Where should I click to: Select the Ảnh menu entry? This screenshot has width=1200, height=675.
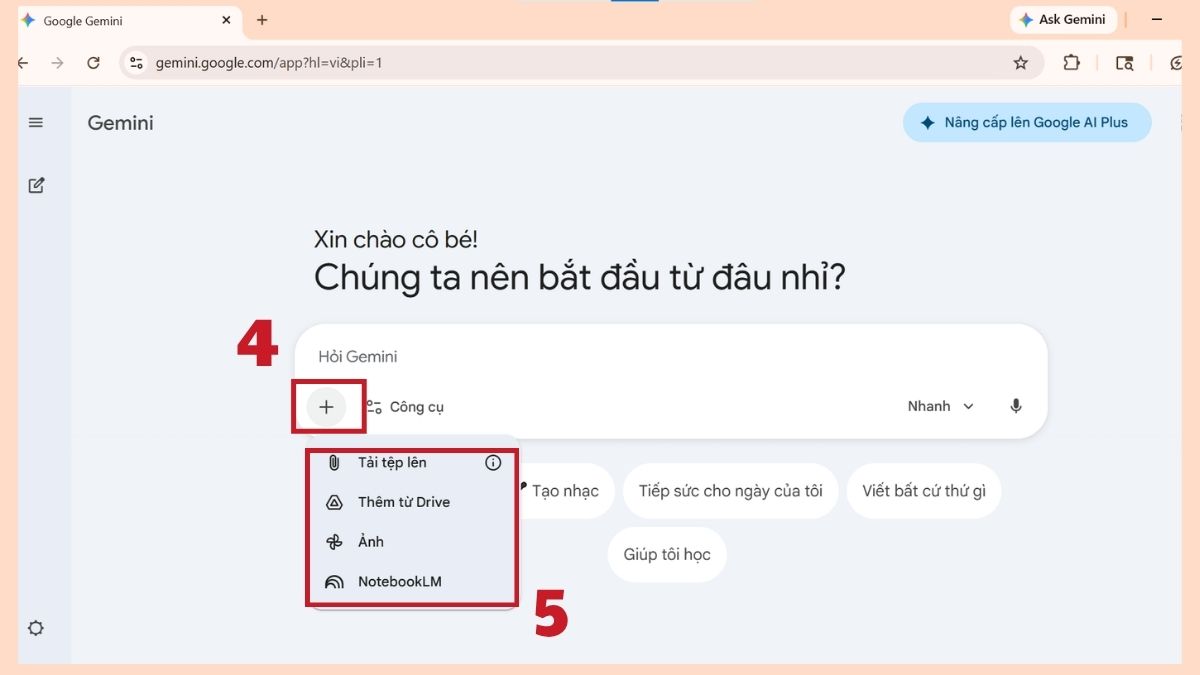[412, 542]
